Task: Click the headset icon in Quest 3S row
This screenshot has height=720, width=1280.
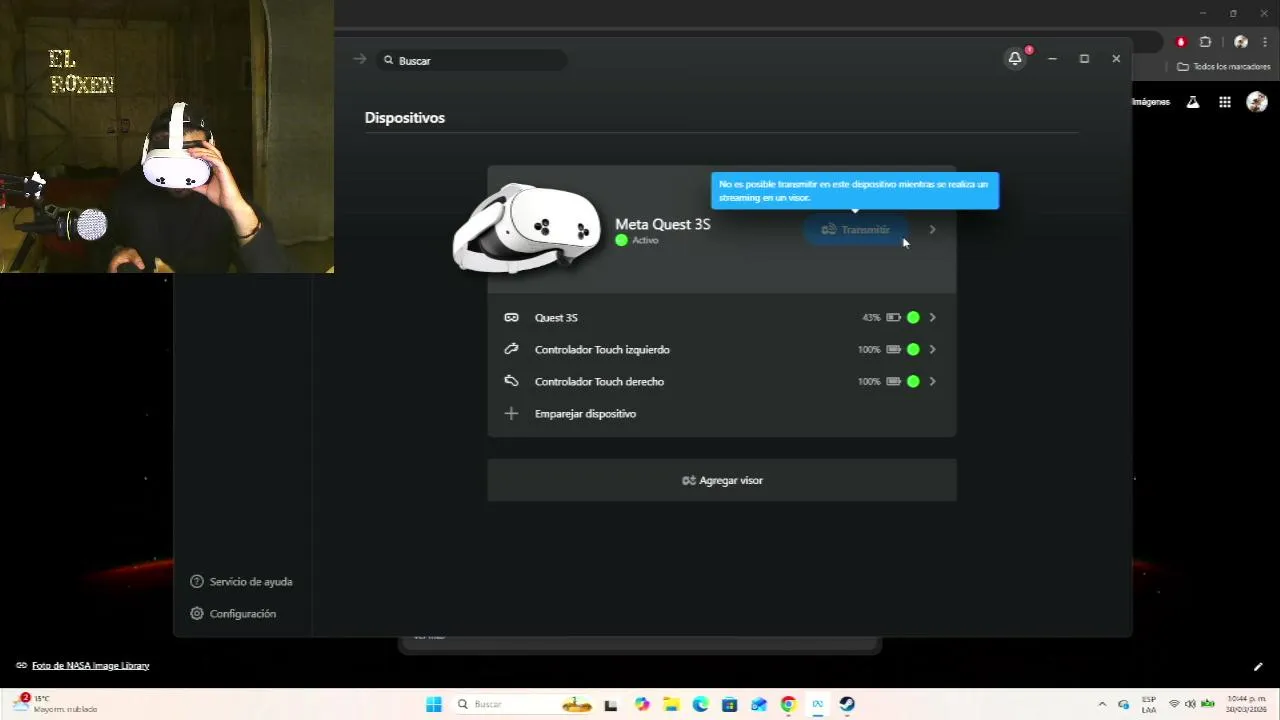Action: [511, 317]
